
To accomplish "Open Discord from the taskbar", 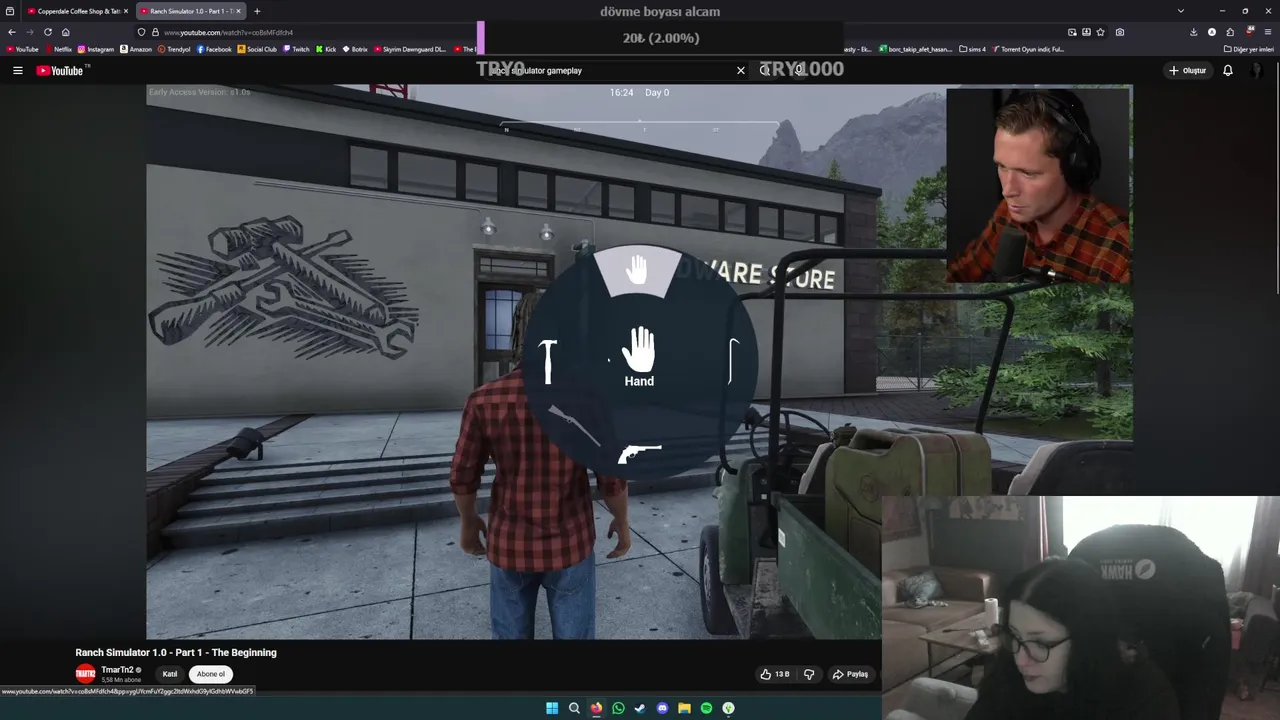I will coord(662,708).
